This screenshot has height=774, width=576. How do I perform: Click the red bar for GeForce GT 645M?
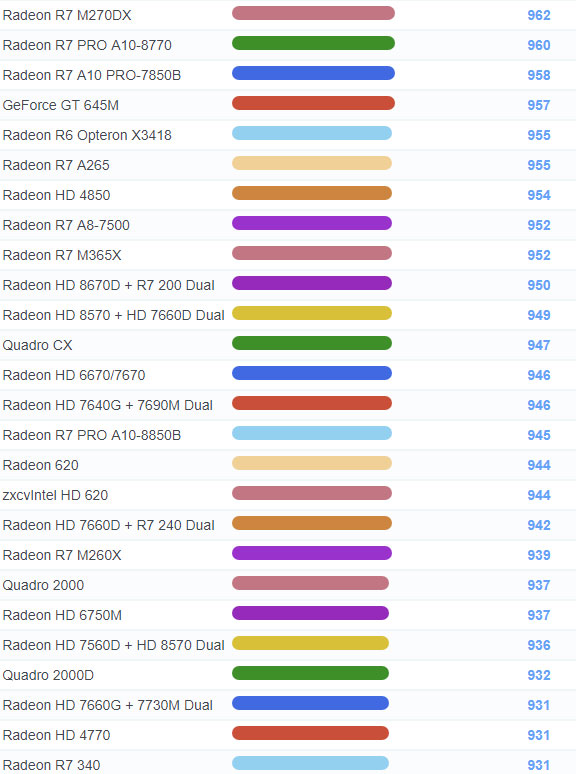pos(313,103)
